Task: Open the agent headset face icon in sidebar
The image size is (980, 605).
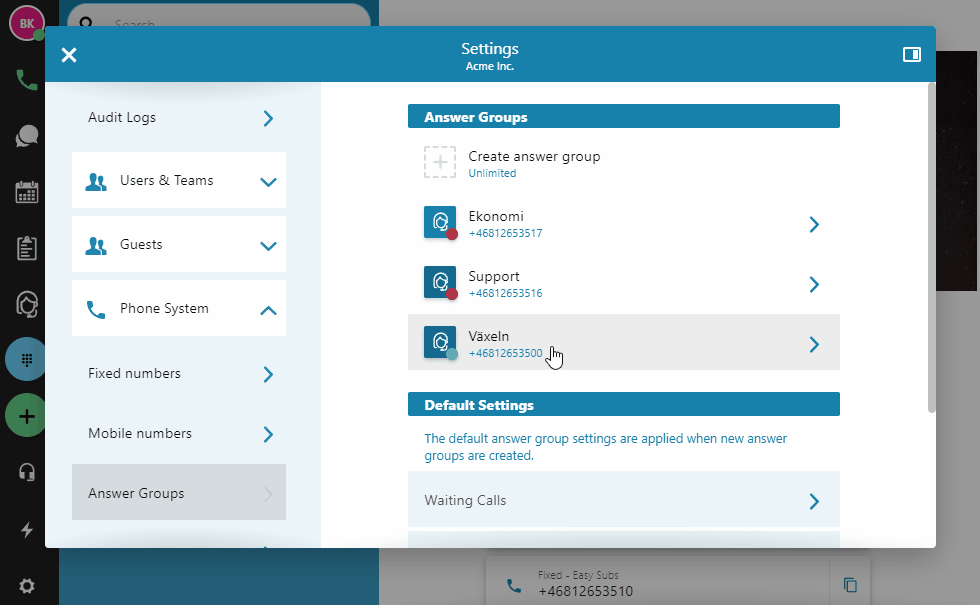Action: [26, 304]
